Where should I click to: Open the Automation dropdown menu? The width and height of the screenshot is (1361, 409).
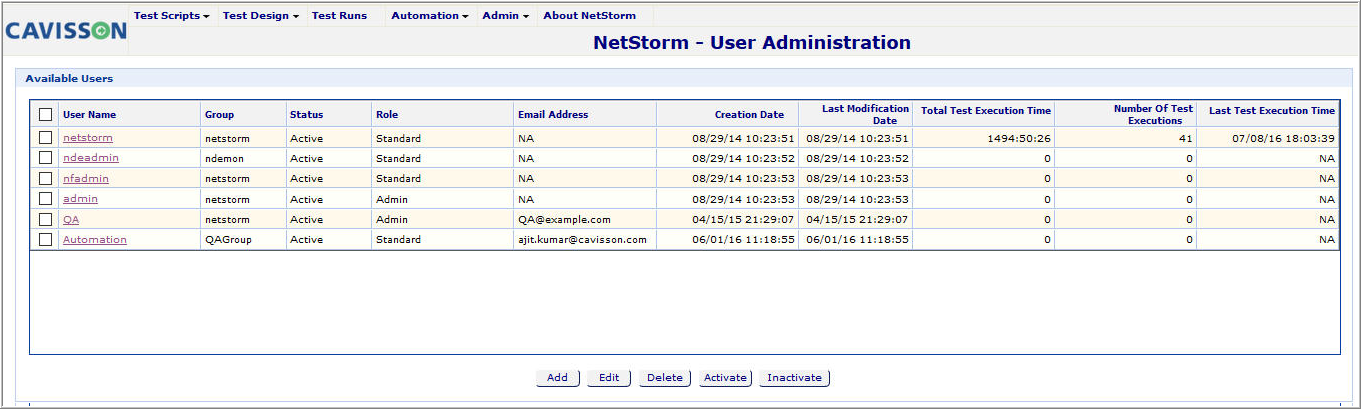[x=430, y=16]
